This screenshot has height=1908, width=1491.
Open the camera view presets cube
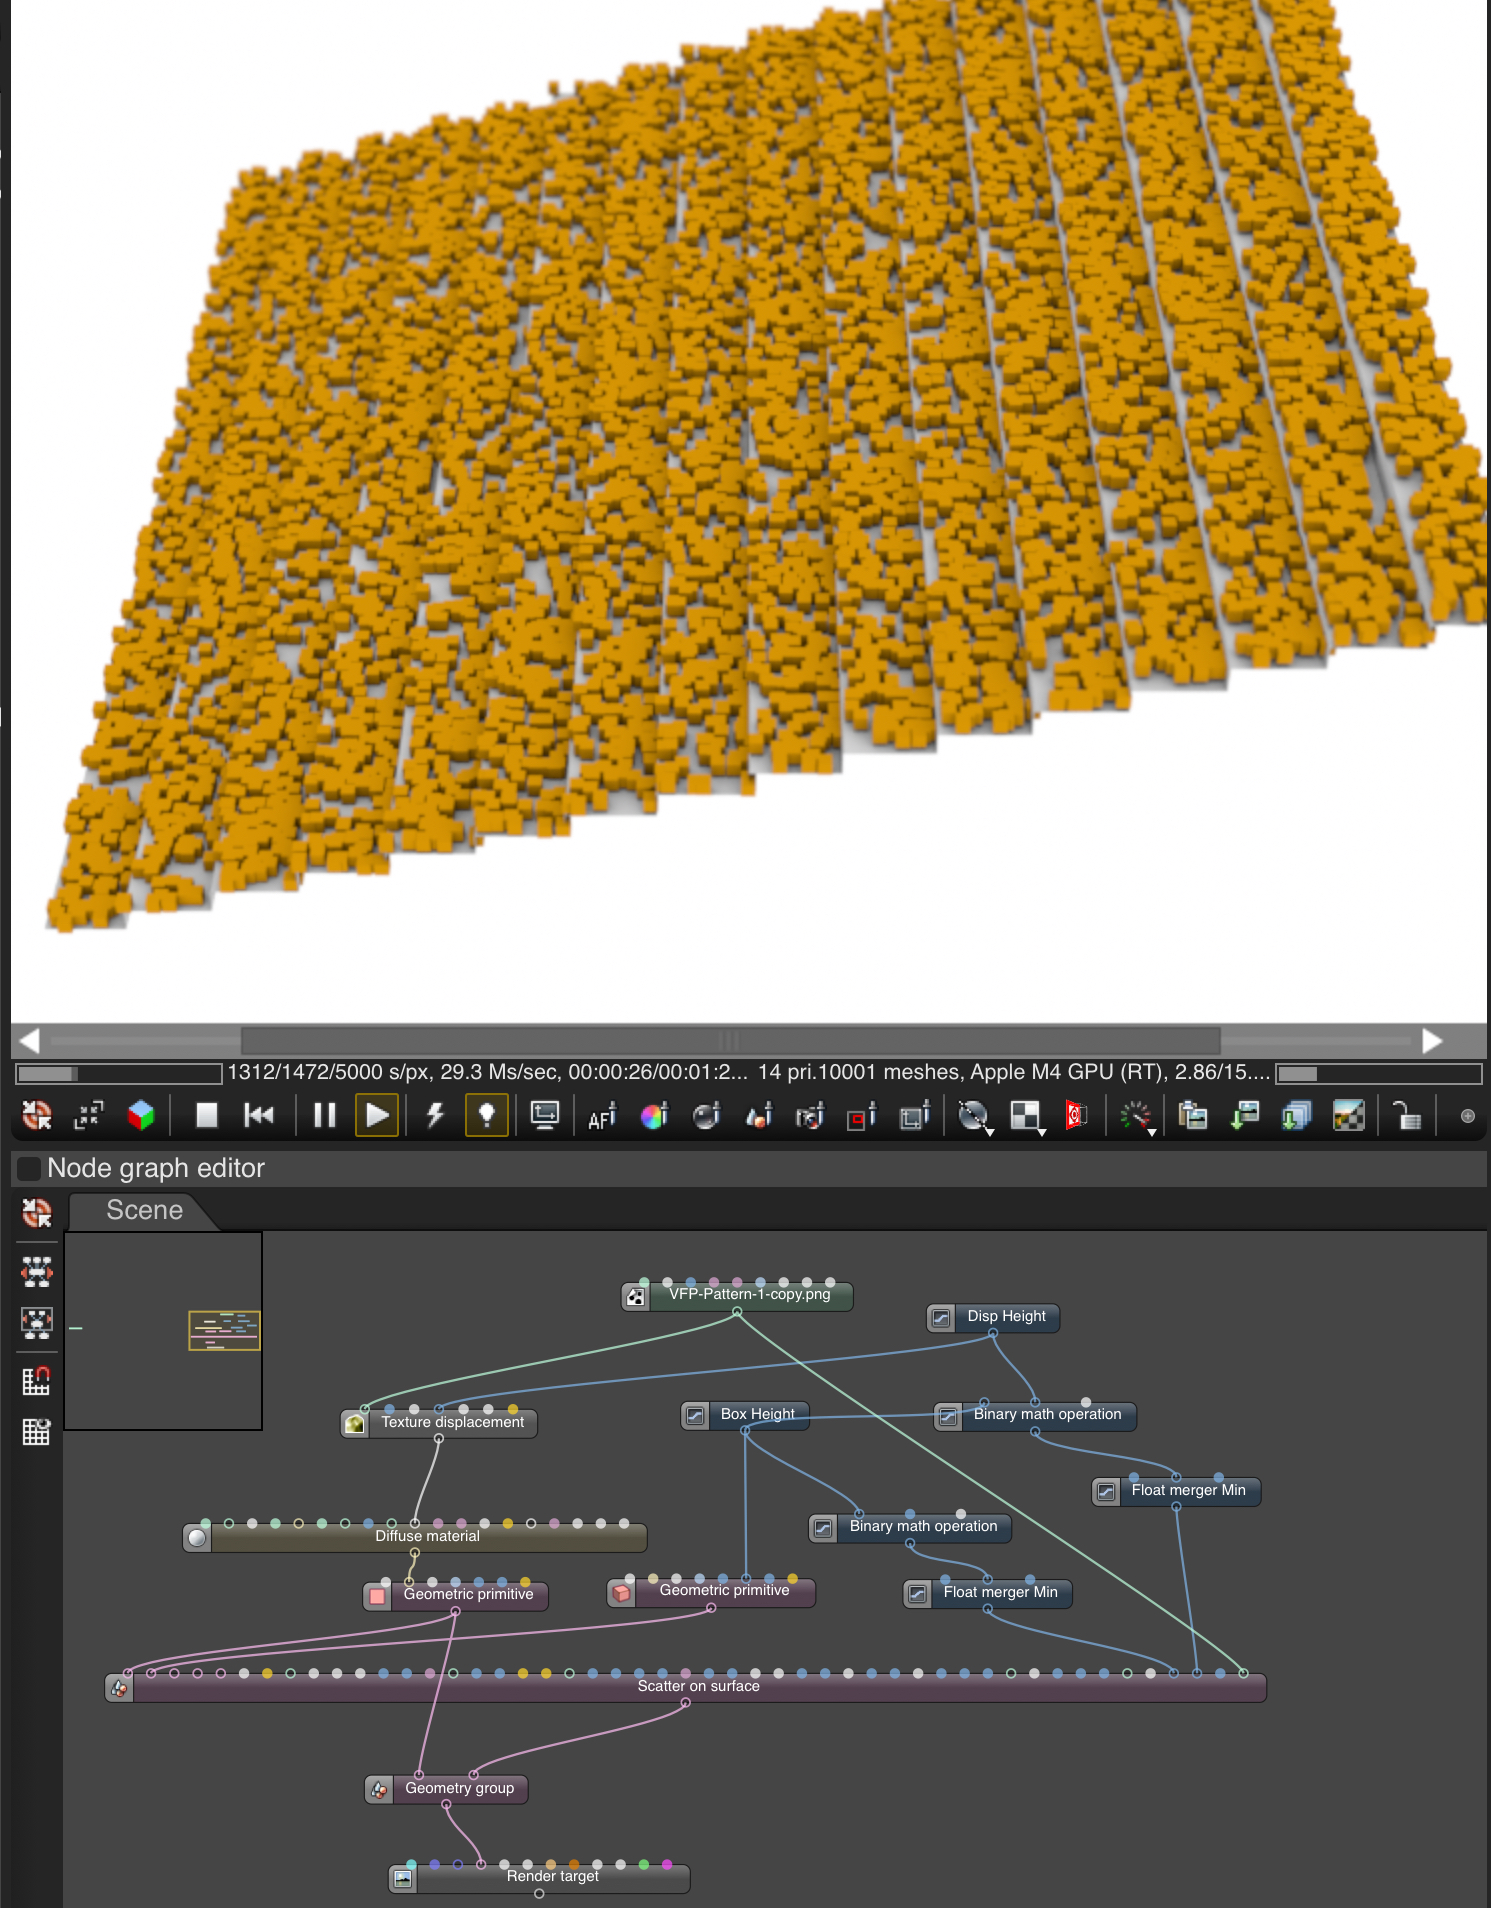pos(141,1115)
